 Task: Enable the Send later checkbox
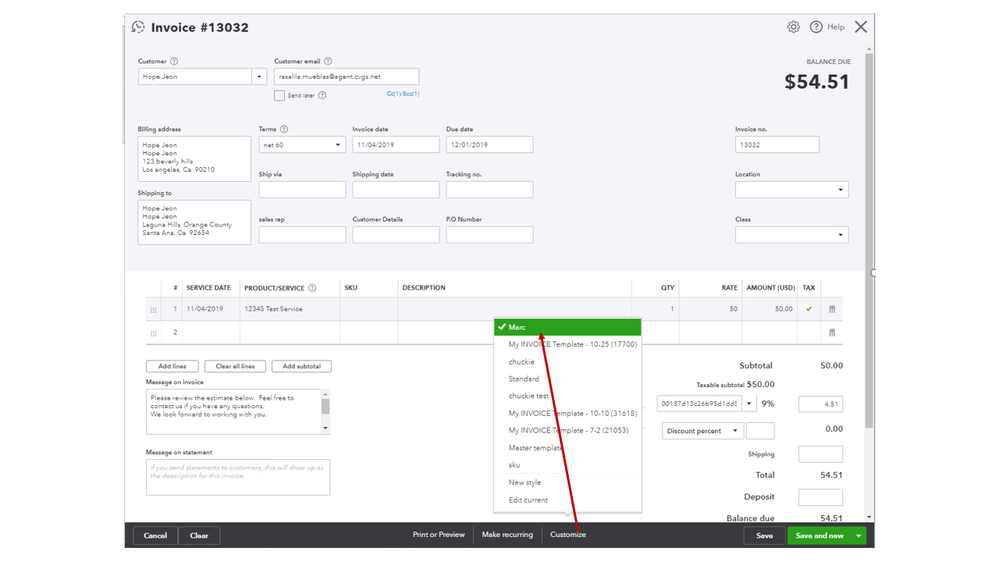pos(279,96)
